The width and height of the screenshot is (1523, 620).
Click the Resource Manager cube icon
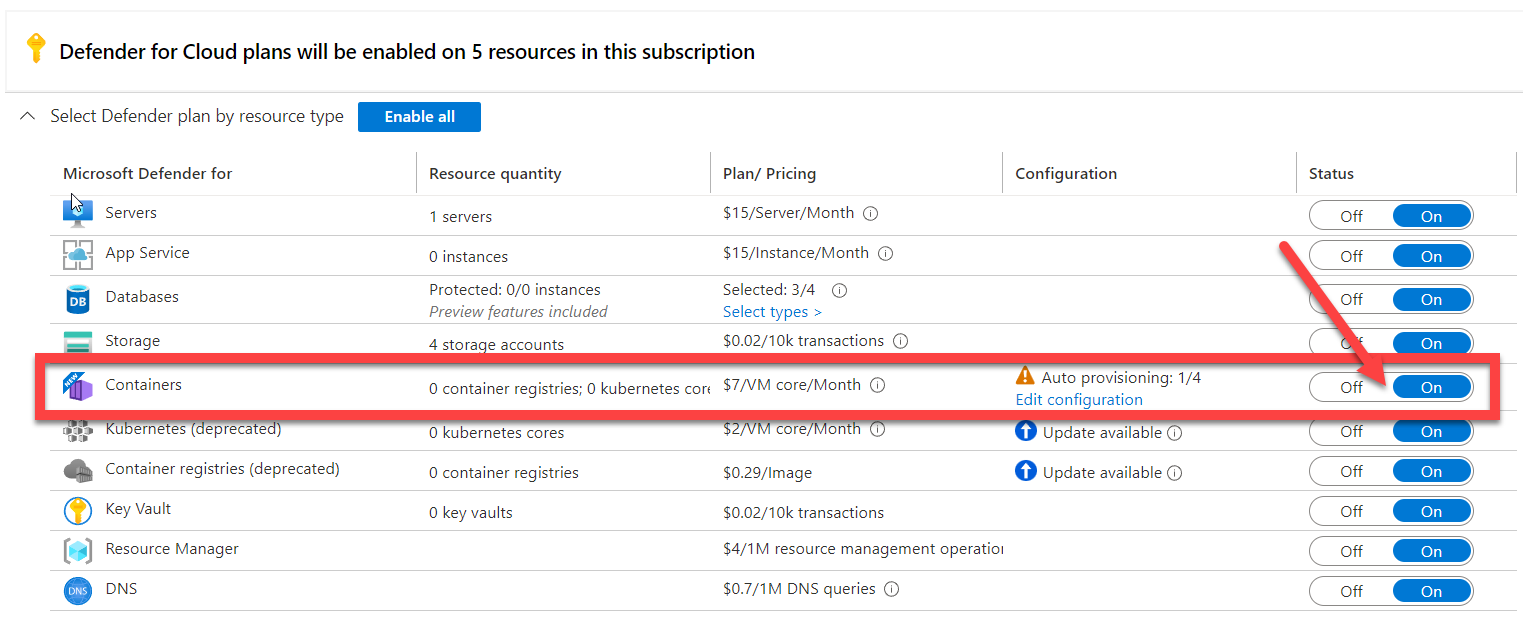tap(77, 551)
